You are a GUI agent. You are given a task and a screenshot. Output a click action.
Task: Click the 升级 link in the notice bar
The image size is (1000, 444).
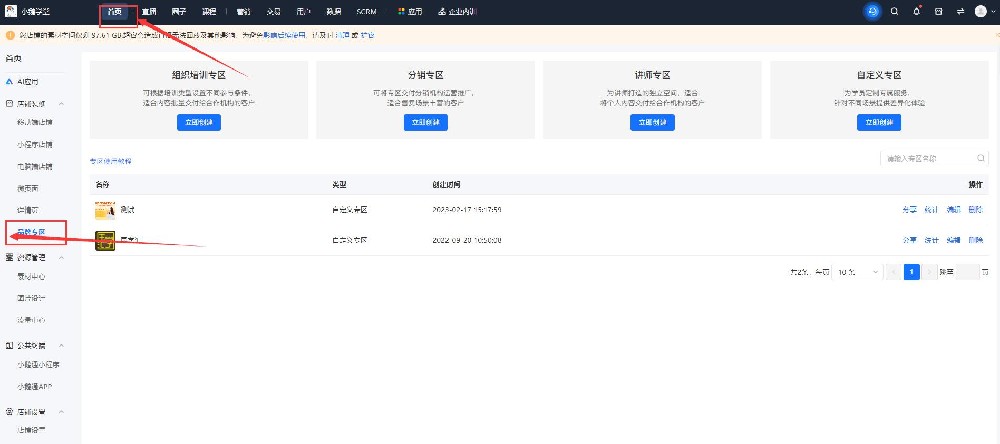click(x=367, y=35)
